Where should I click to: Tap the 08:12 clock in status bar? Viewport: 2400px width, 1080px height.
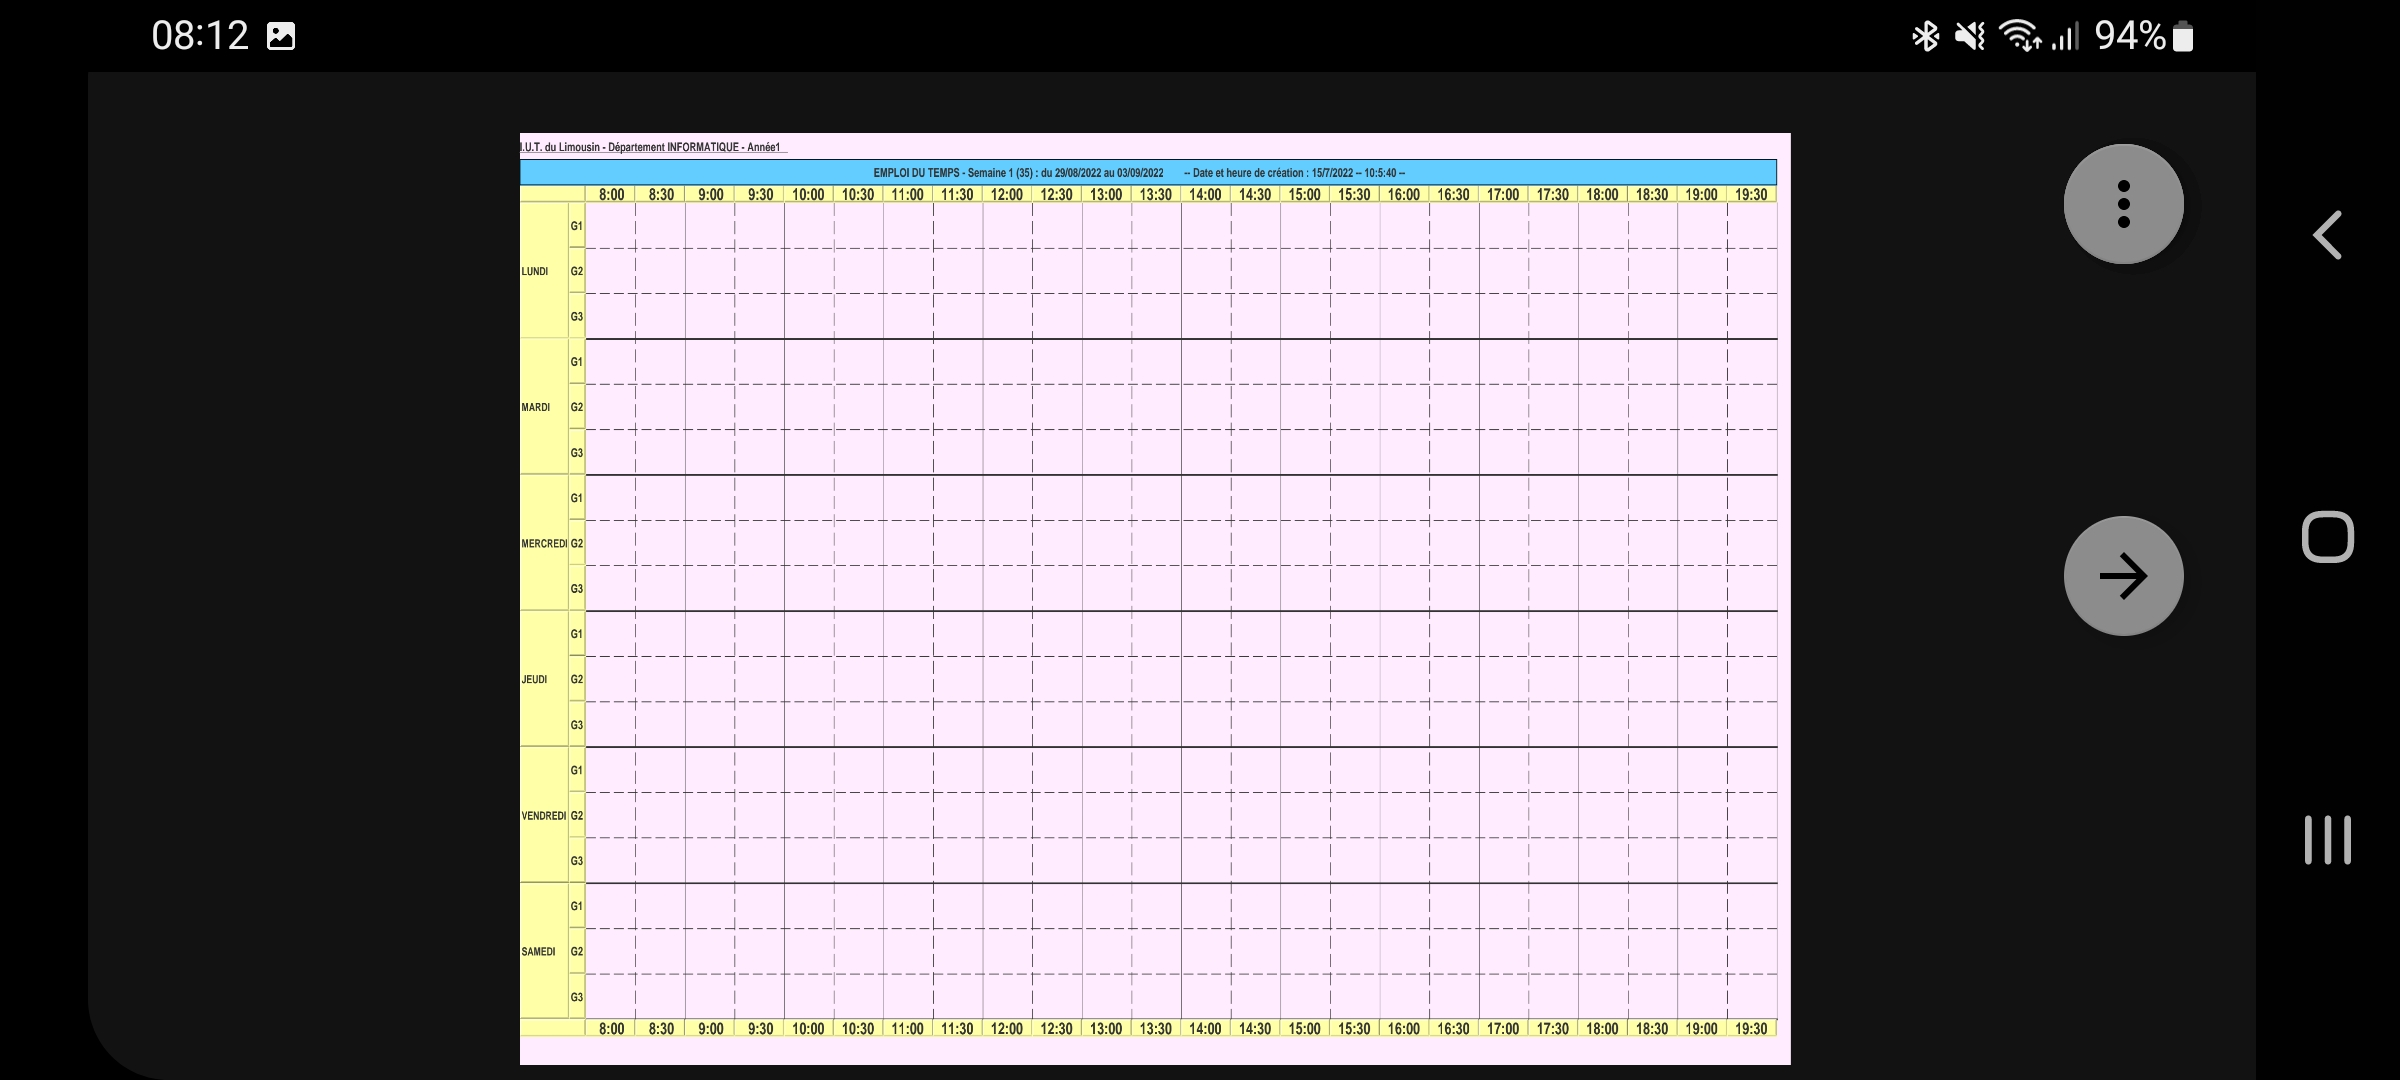click(x=200, y=37)
